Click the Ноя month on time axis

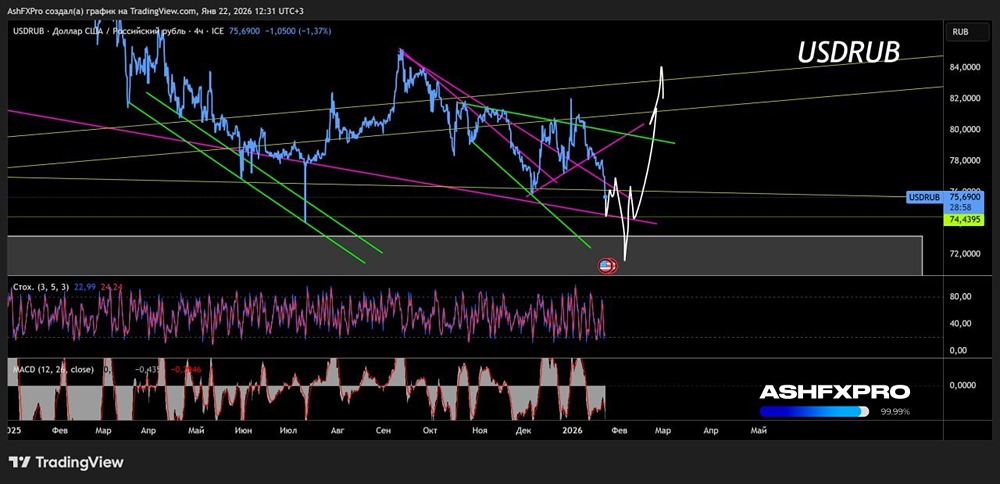coord(479,431)
